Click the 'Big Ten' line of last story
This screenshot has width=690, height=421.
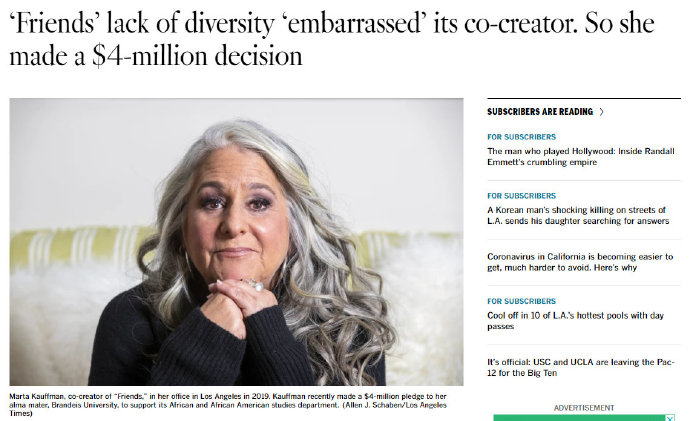pos(522,373)
